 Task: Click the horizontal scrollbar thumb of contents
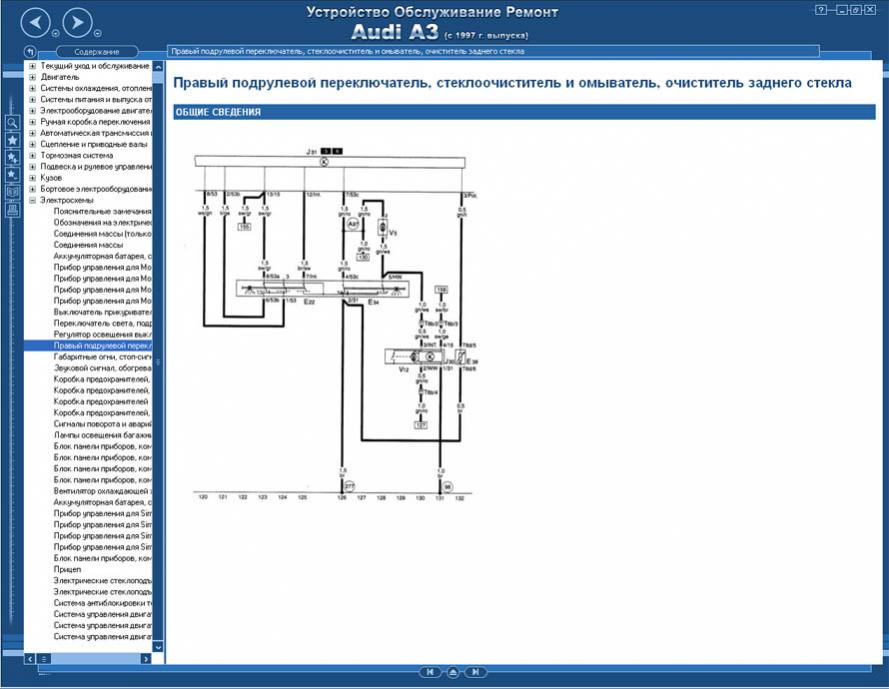coord(44,659)
